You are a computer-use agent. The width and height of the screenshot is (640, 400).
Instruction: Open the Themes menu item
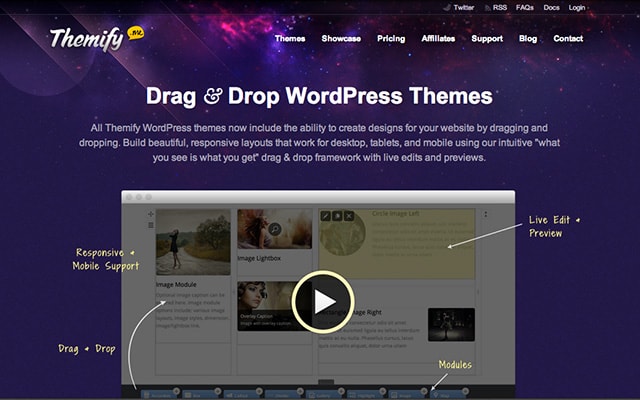[x=290, y=39]
